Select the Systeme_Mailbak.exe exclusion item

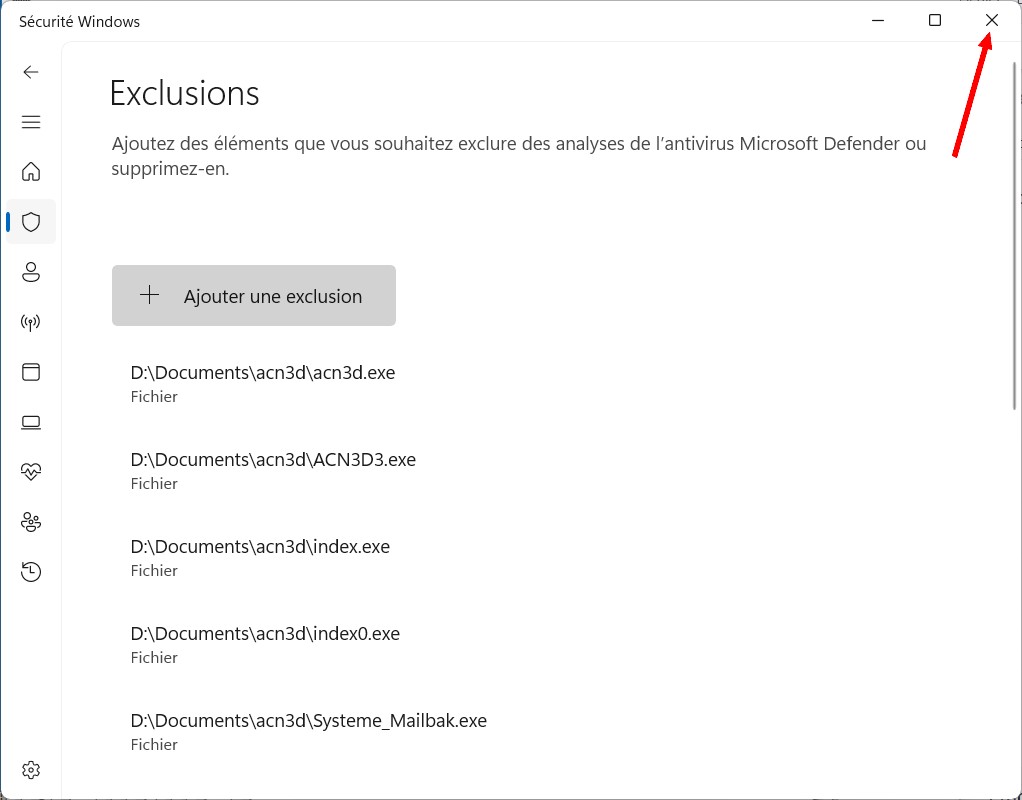point(308,731)
